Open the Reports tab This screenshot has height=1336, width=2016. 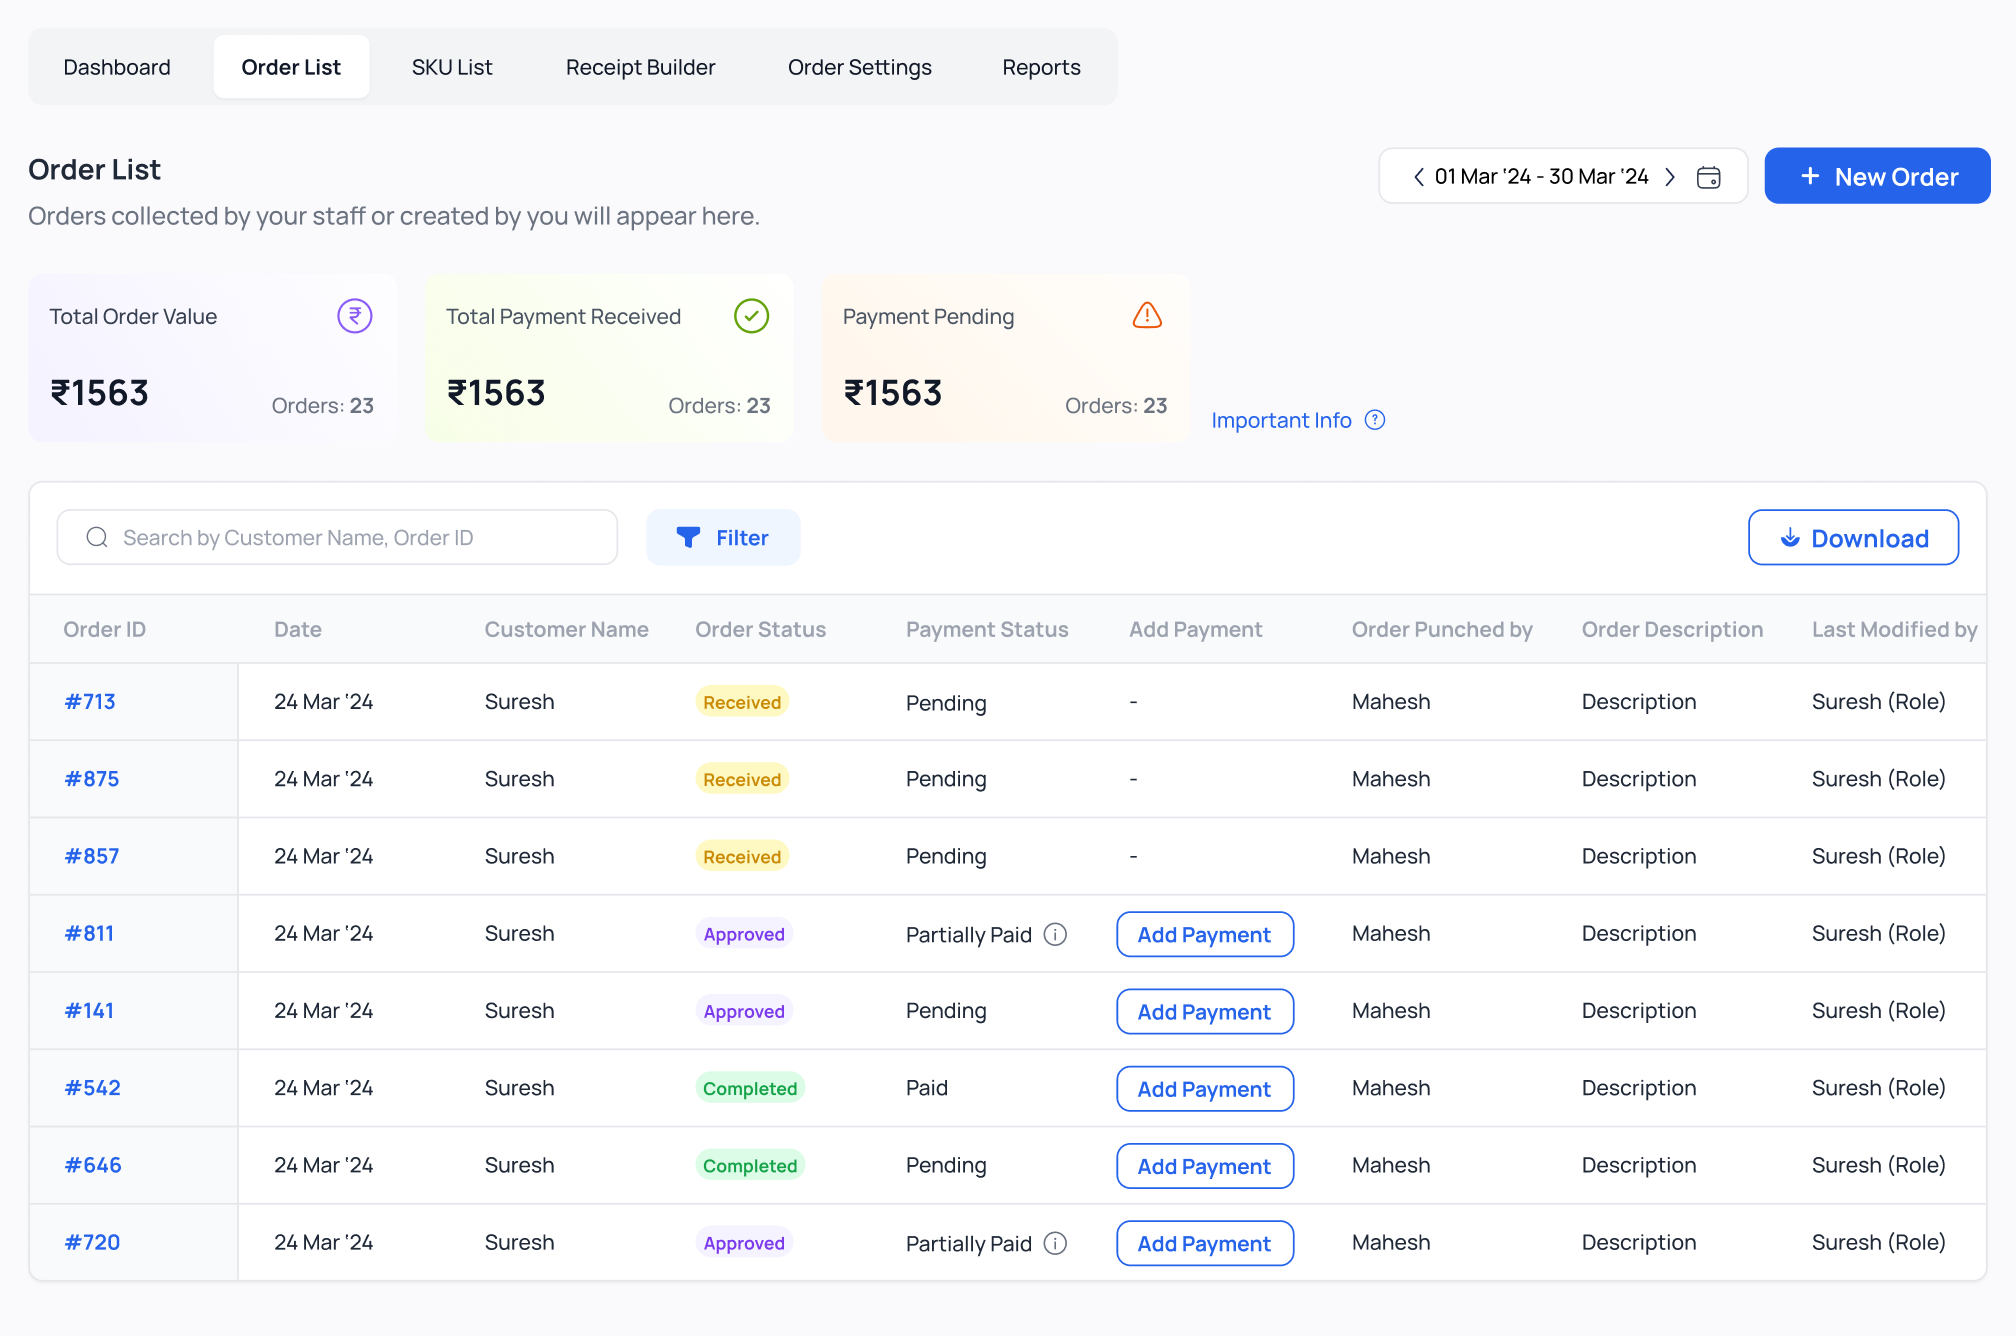point(1041,67)
